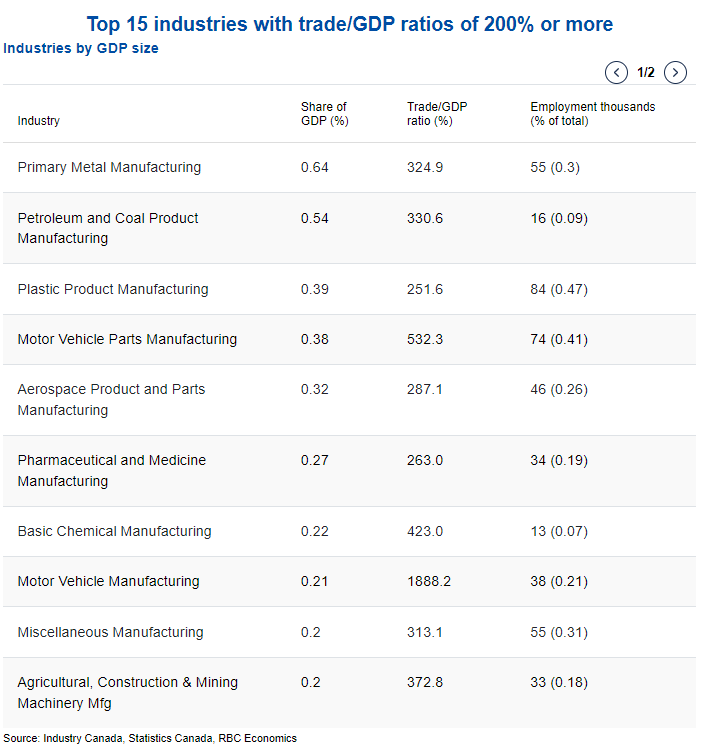Screen dimensions: 701x756
Task: Click Agricultural, Construction & Mining Machinery Mfg
Action: coord(128,692)
